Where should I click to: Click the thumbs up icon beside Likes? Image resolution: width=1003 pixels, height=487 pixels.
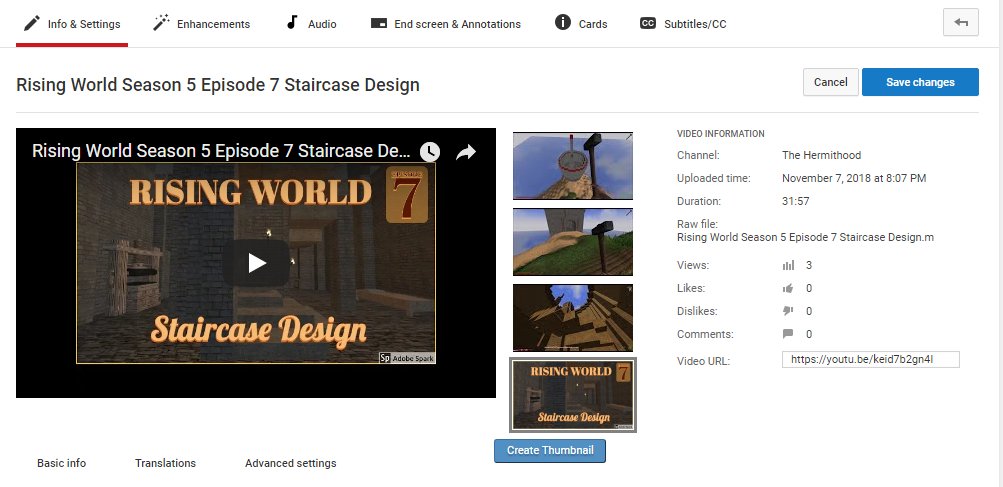pos(788,288)
